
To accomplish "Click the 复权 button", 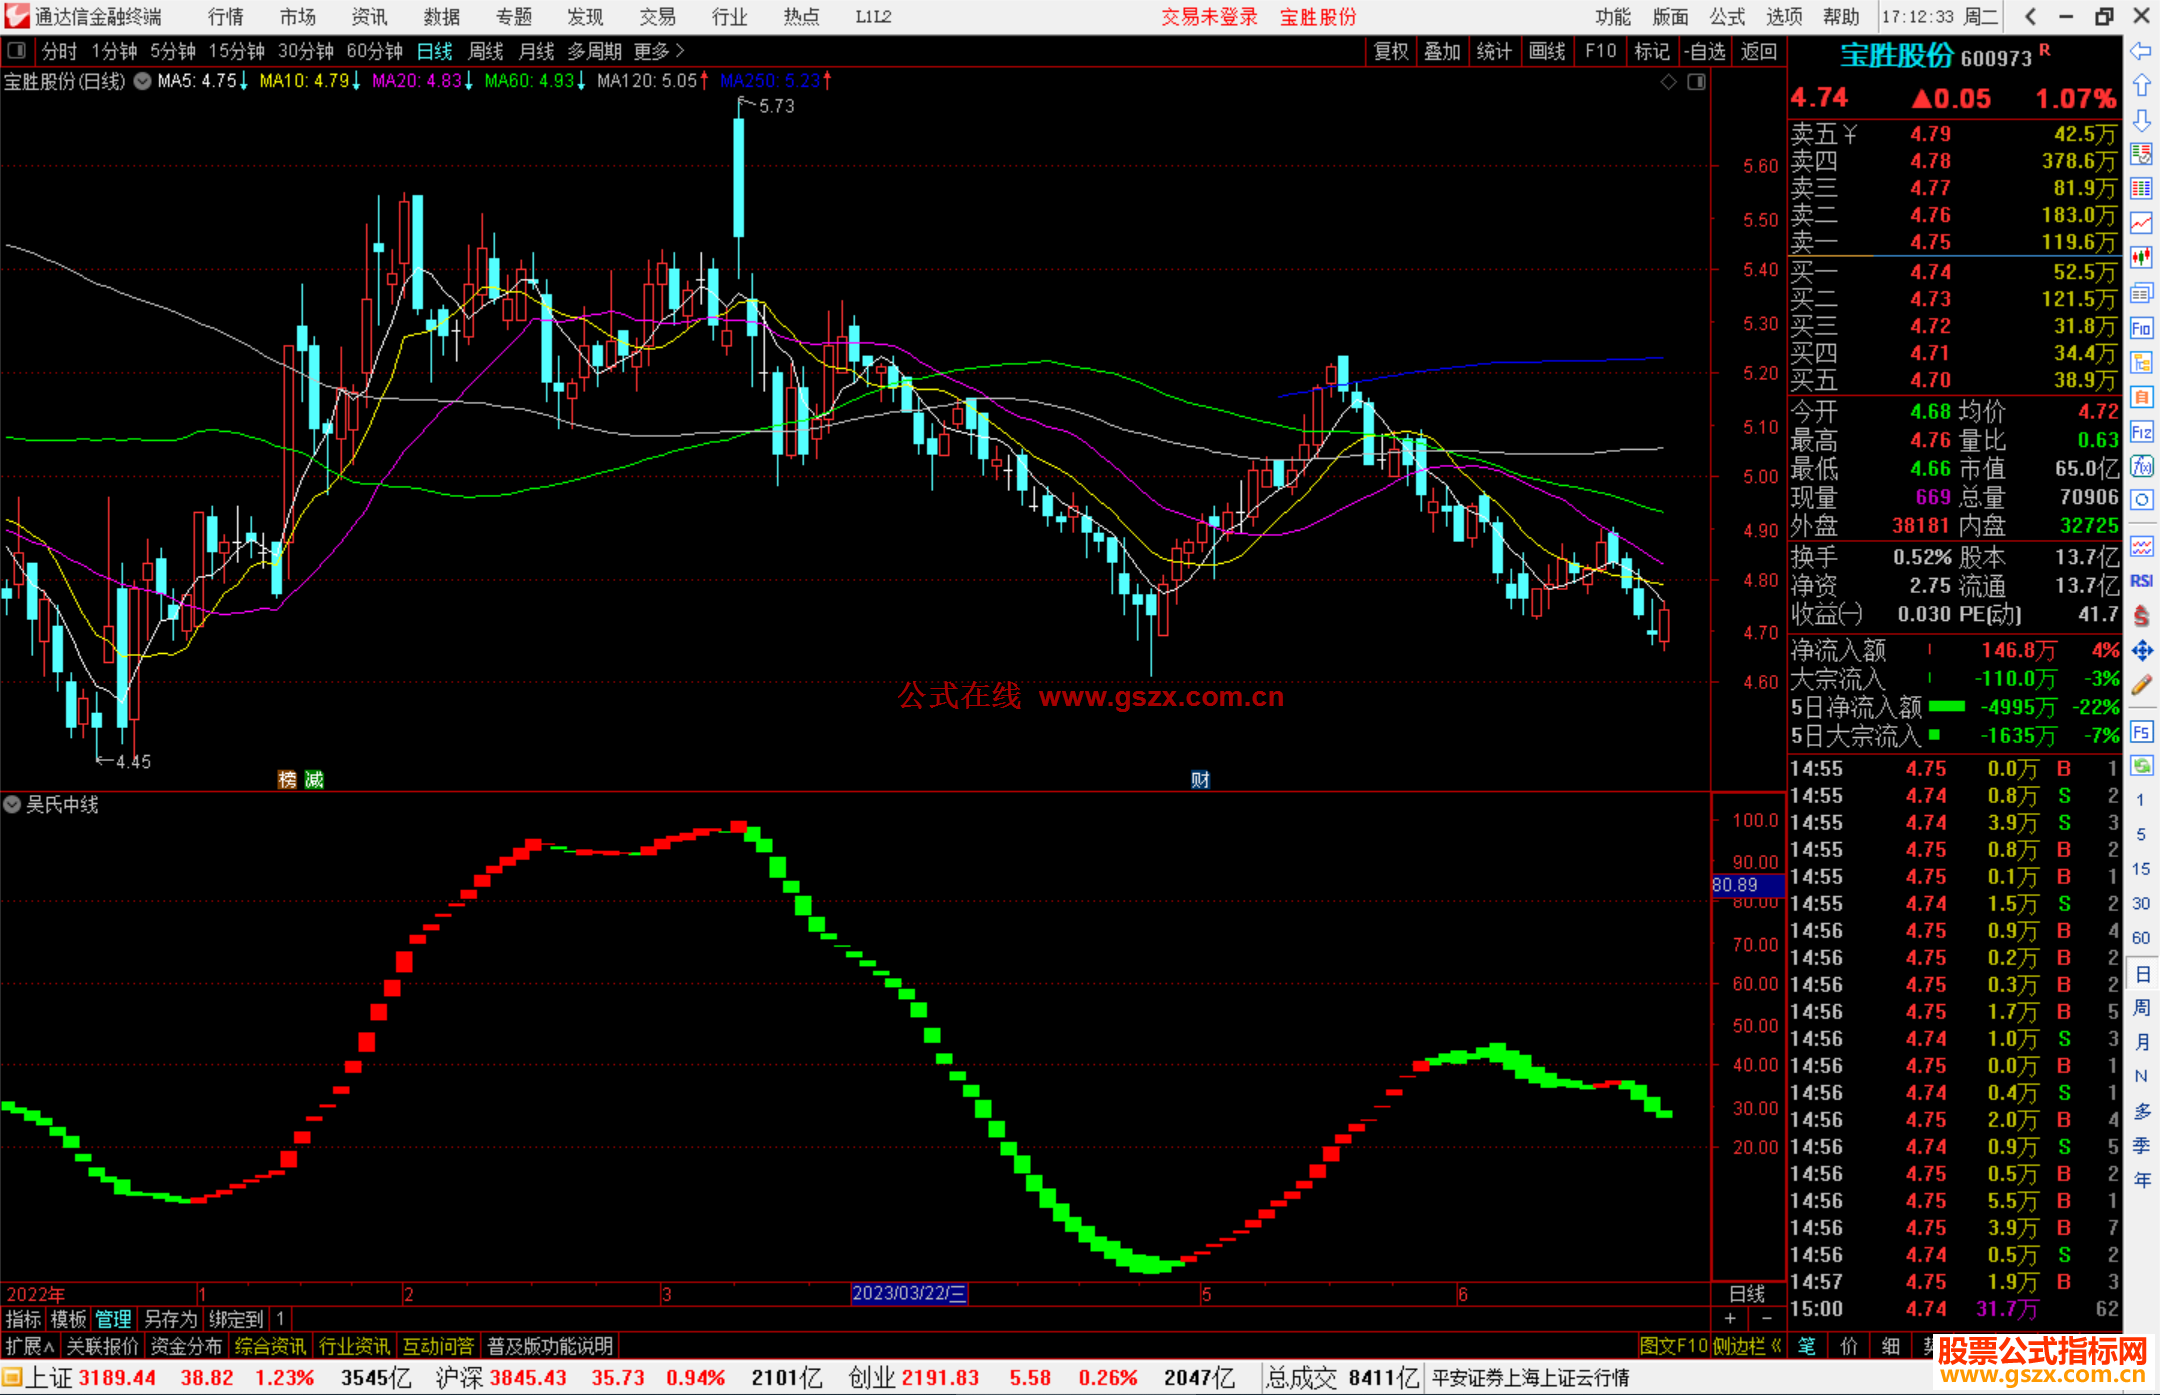I will point(1391,51).
